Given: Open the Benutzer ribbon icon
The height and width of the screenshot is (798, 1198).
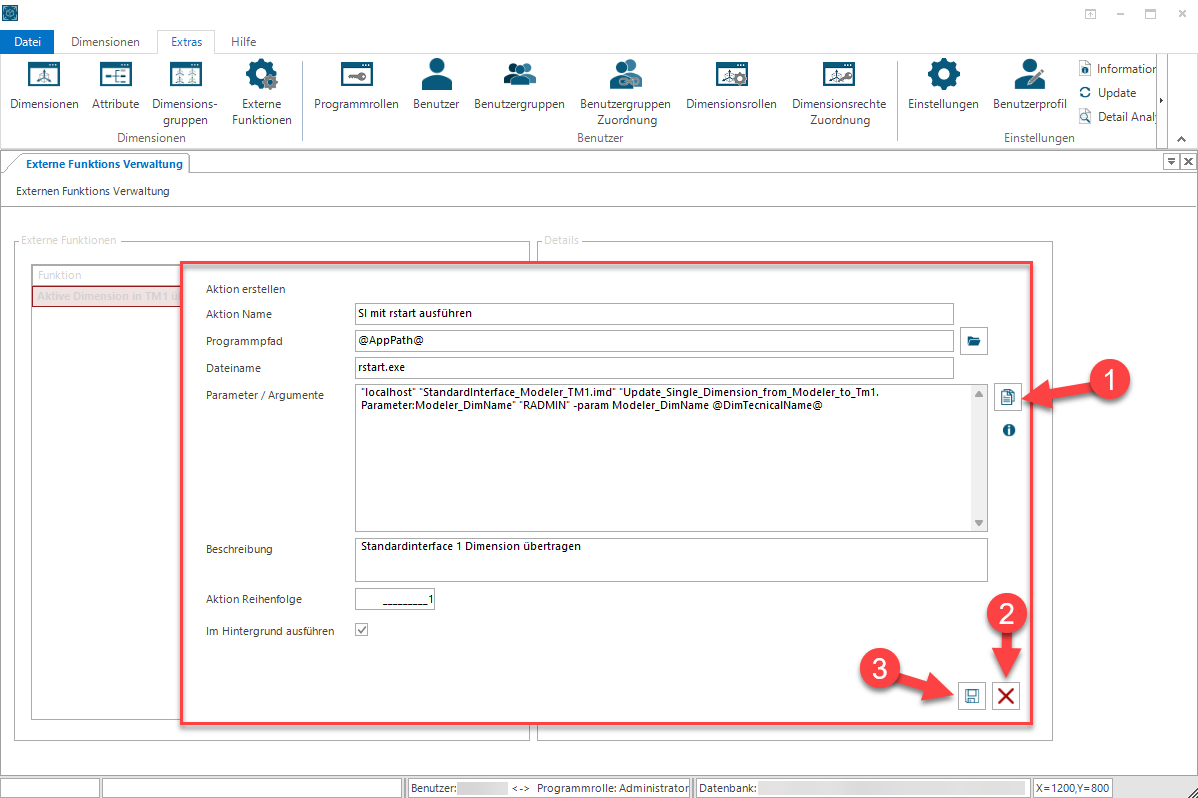Looking at the screenshot, I should pos(436,85).
